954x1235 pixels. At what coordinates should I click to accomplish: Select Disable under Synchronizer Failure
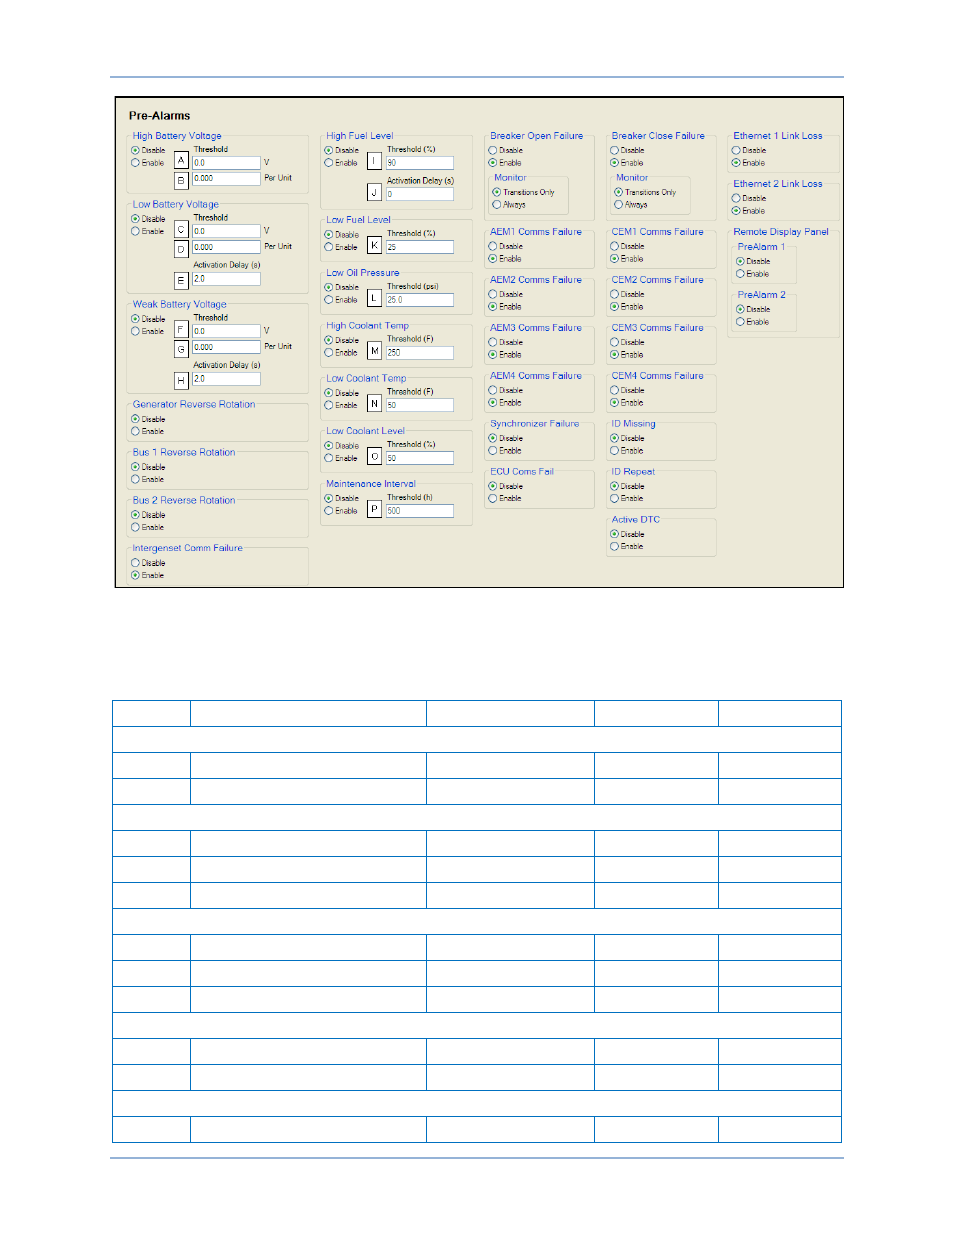[492, 438]
